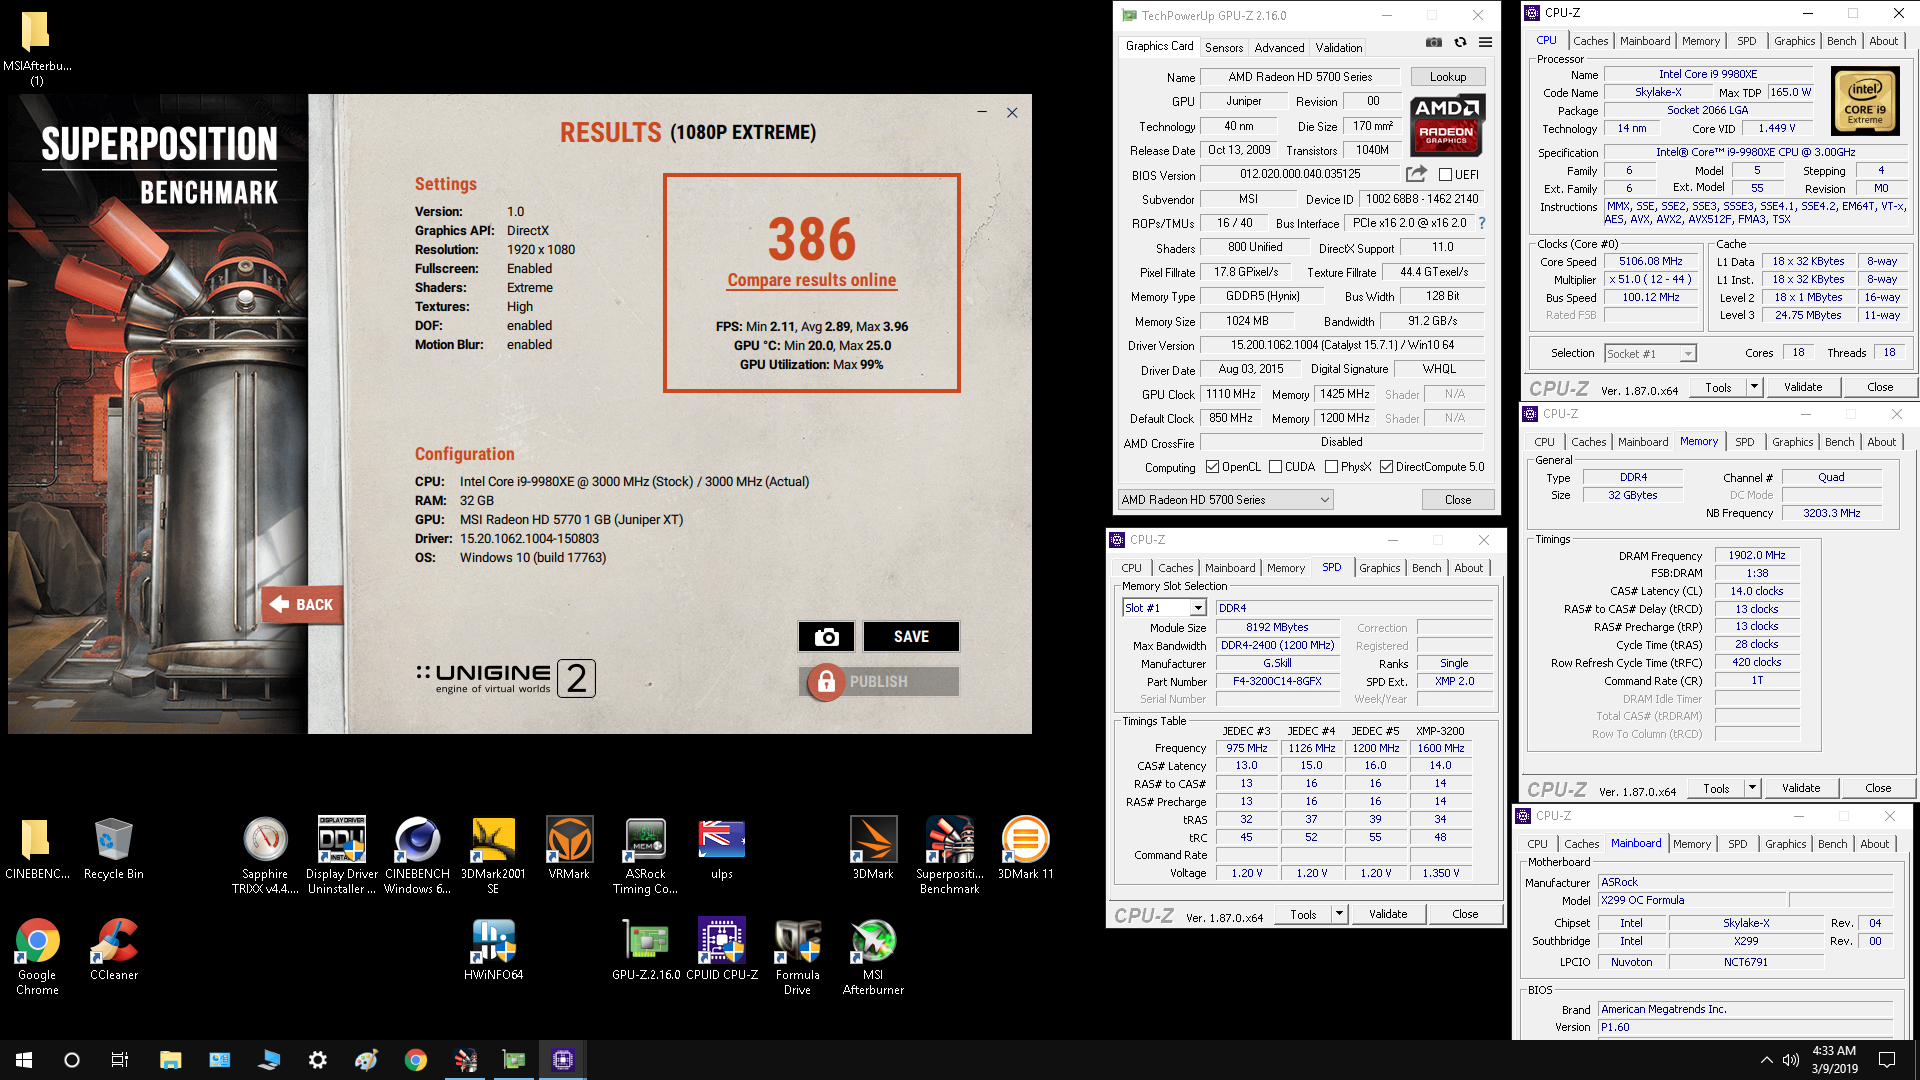Open CINEBENCH Windows 64 shortcut
1920x1080 pixels.
[417, 856]
